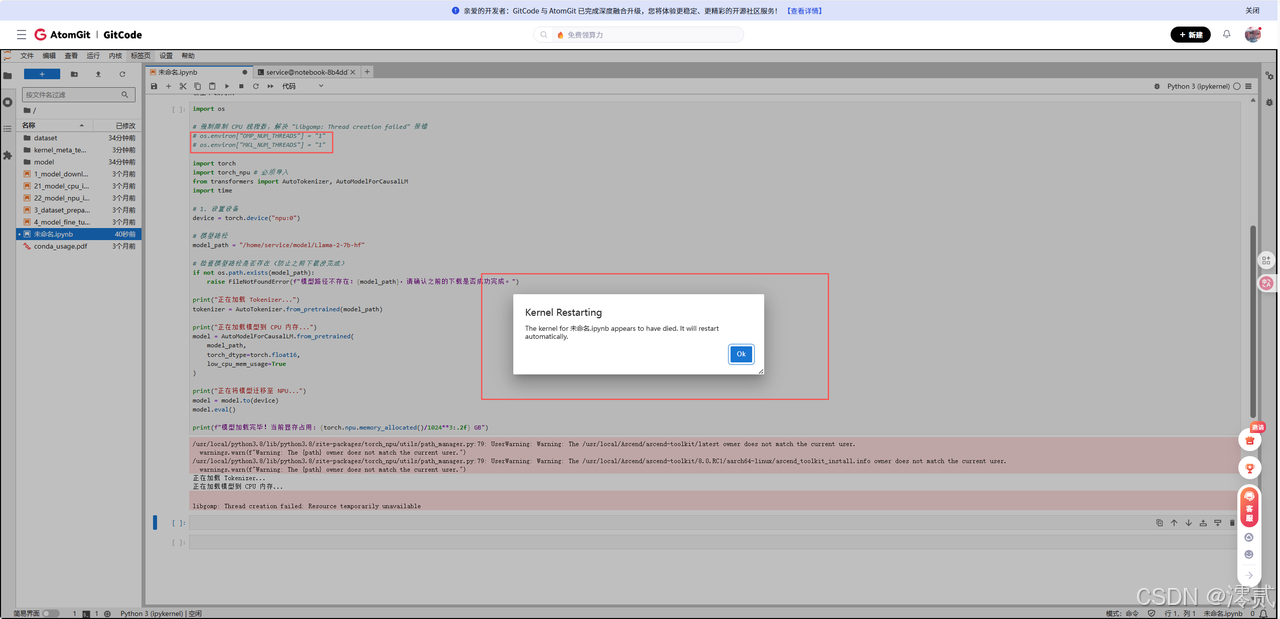This screenshot has height=619, width=1280.
Task: Click the new tab plus button
Action: [367, 72]
